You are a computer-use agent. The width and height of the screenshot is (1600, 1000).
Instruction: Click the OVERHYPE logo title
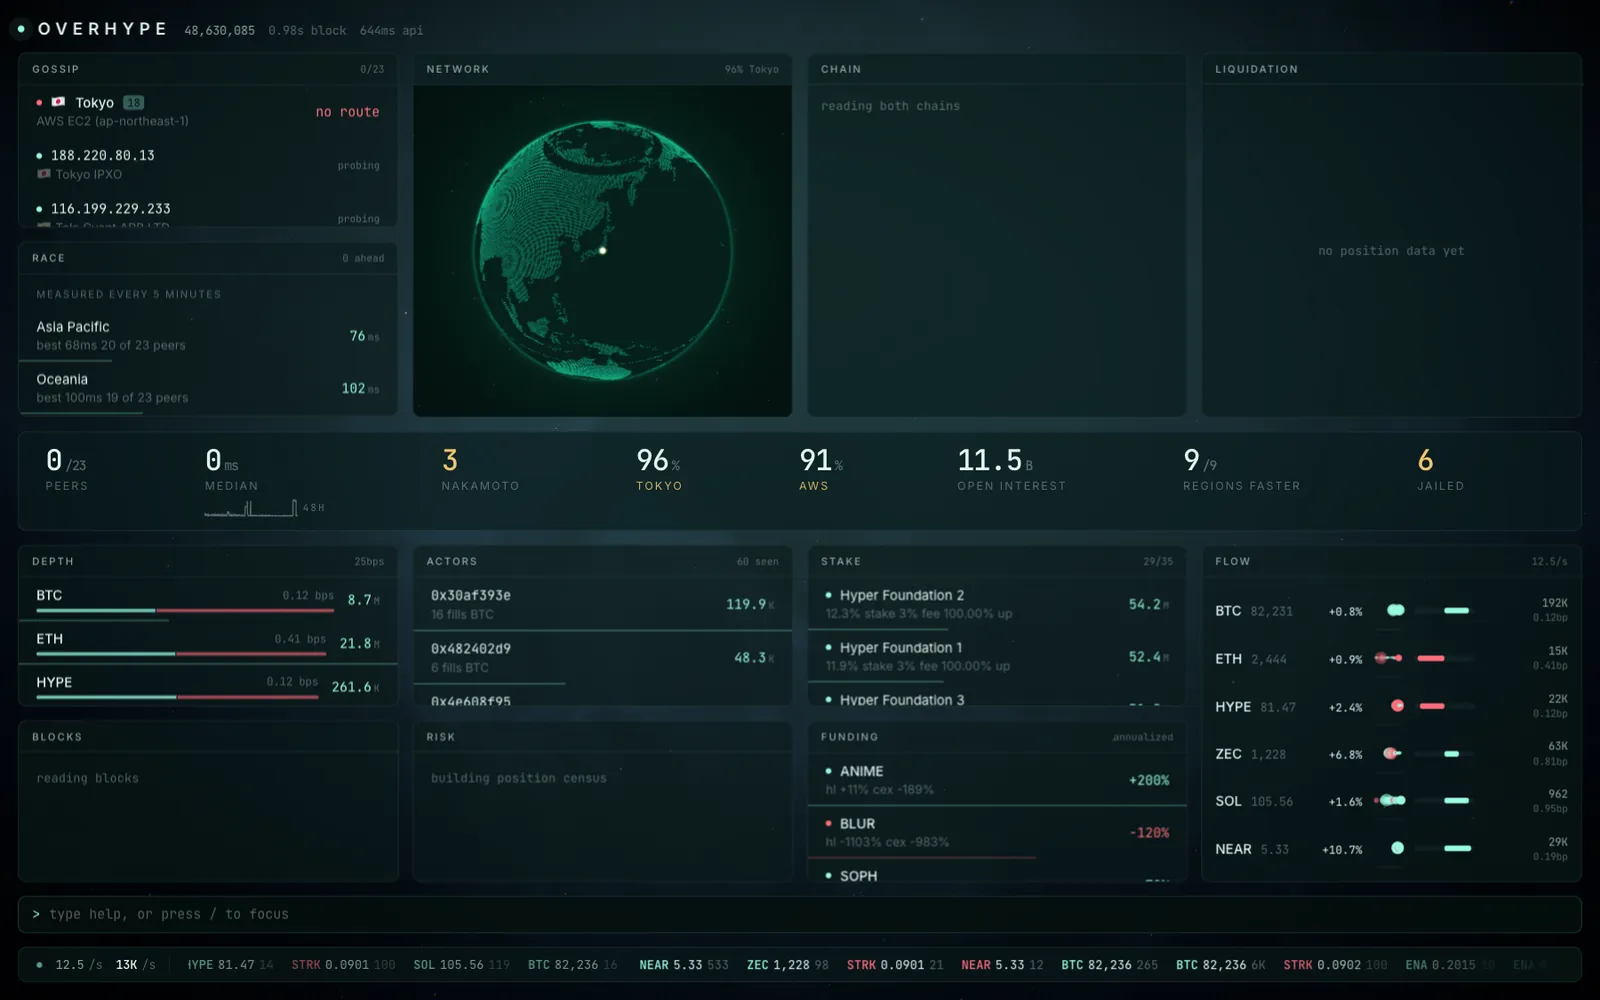pos(103,29)
